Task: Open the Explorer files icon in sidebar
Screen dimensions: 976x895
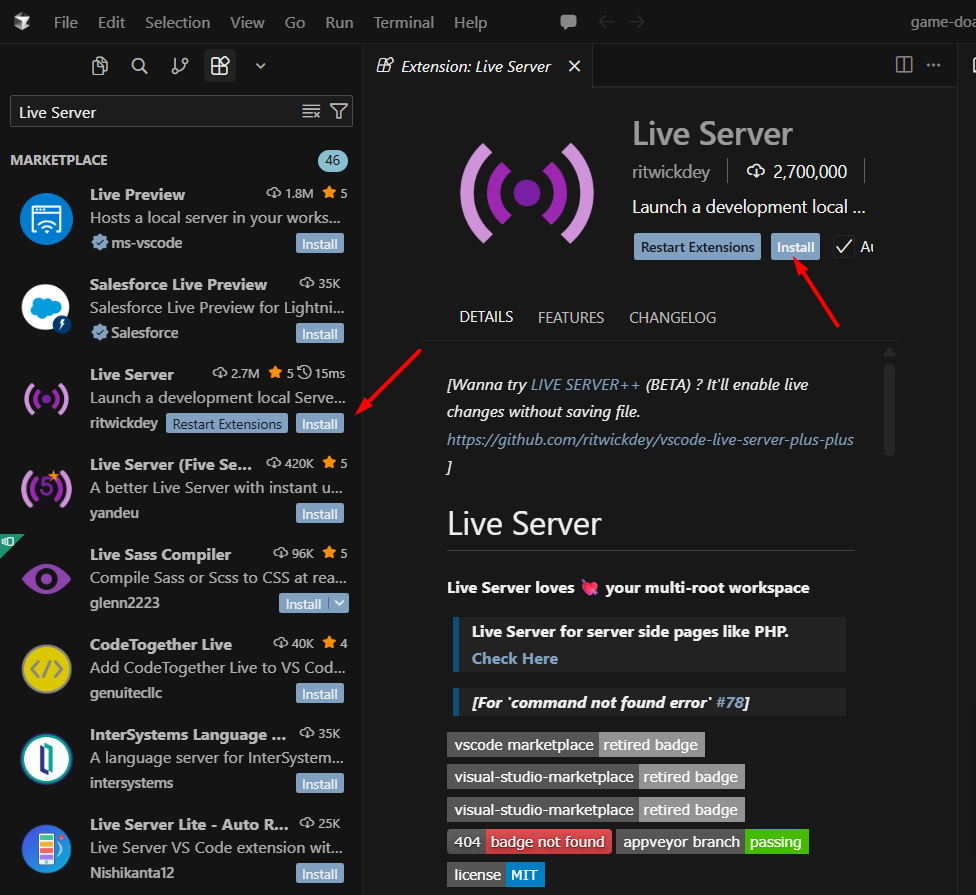Action: pos(100,65)
